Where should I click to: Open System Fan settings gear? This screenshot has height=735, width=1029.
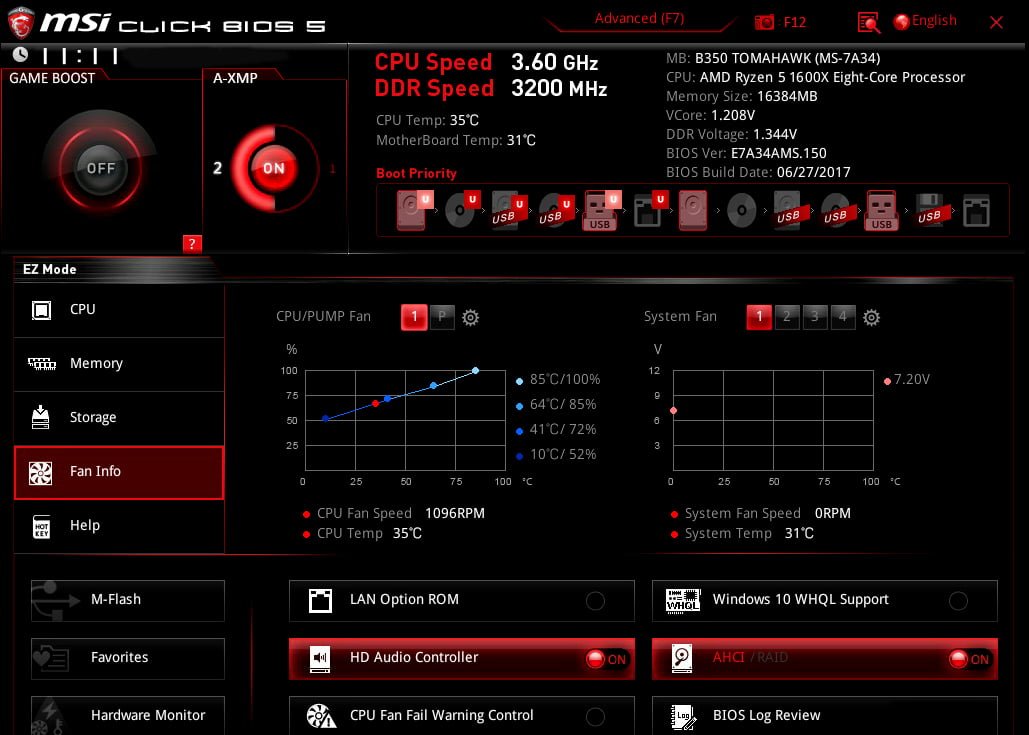tap(871, 318)
